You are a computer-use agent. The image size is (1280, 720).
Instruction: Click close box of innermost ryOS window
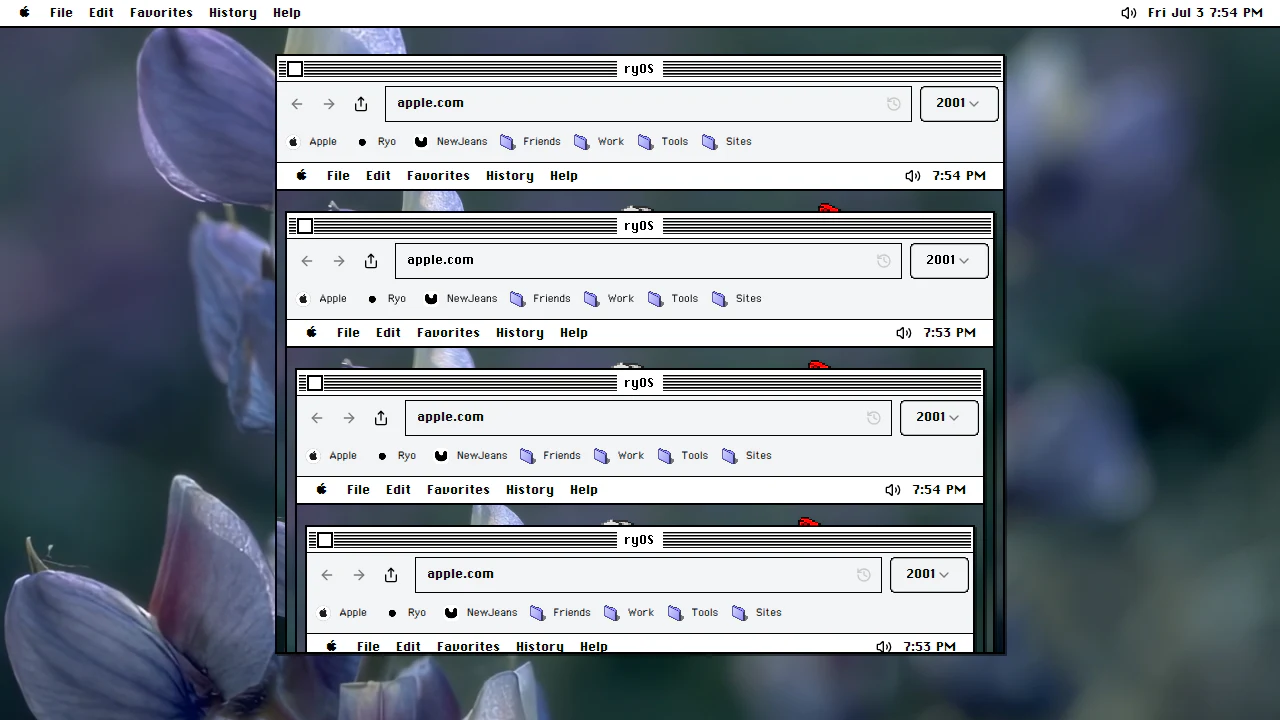click(x=325, y=540)
